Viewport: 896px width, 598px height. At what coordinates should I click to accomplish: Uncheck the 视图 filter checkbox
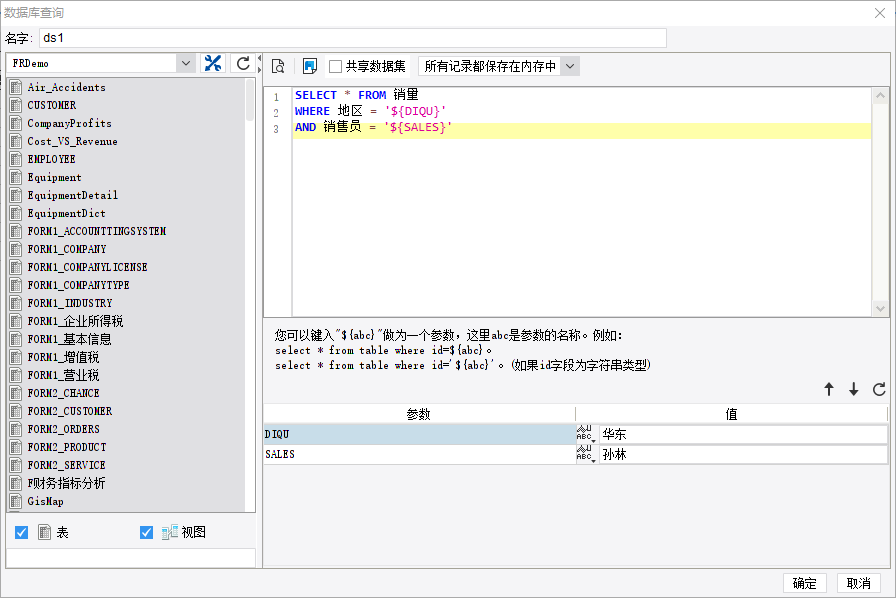[146, 532]
